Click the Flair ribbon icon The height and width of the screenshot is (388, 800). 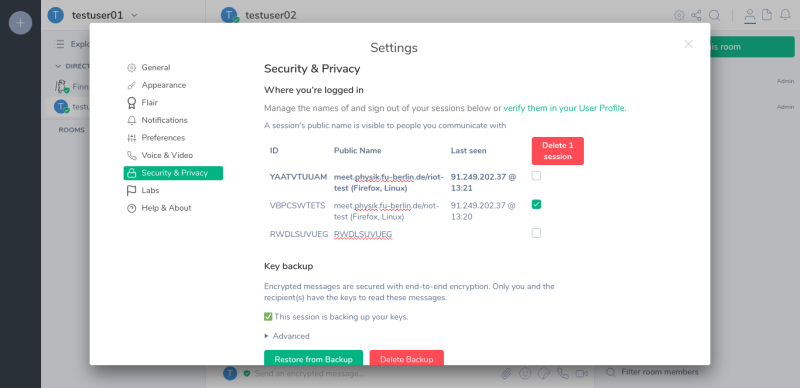(x=132, y=103)
